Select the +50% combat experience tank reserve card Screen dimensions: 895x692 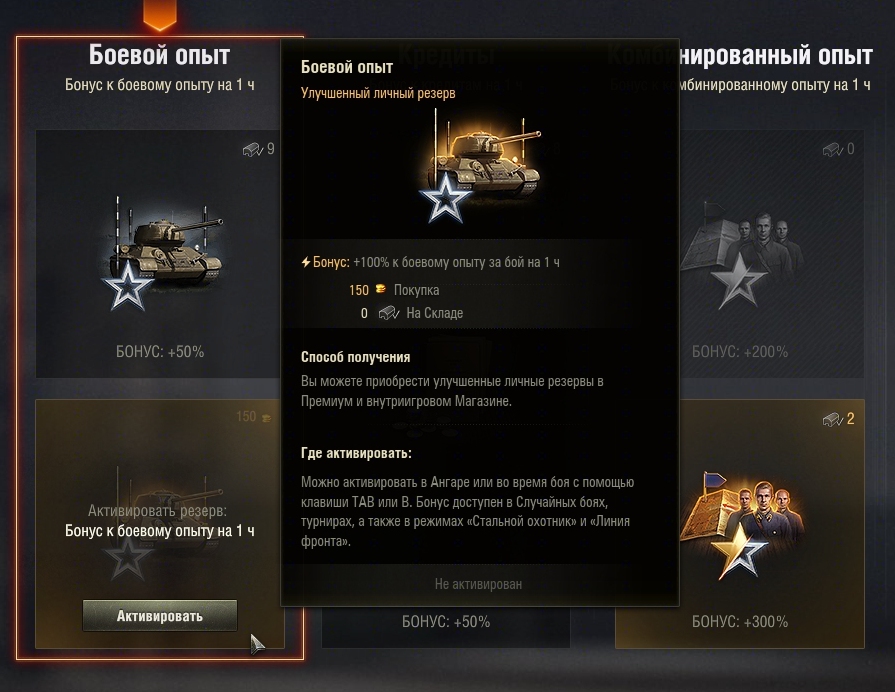[x=160, y=254]
